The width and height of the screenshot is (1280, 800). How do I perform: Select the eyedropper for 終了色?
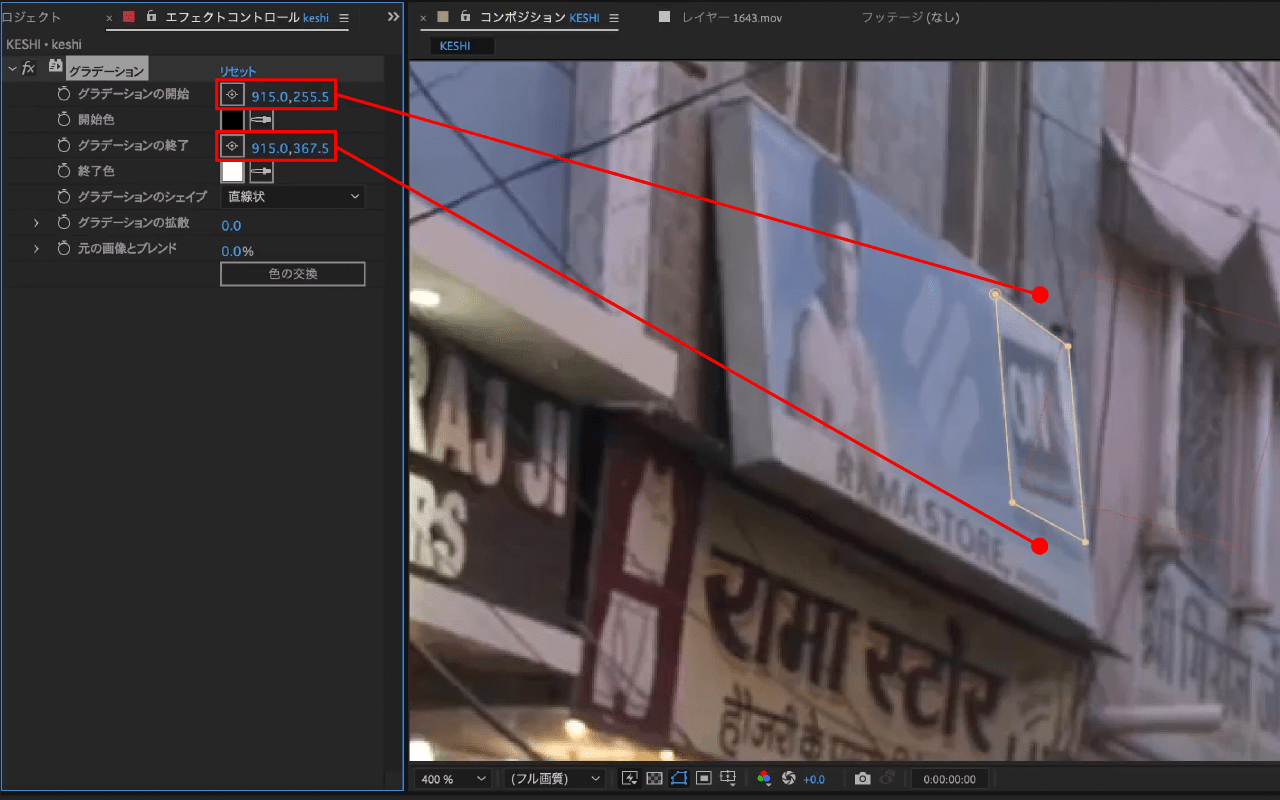261,172
